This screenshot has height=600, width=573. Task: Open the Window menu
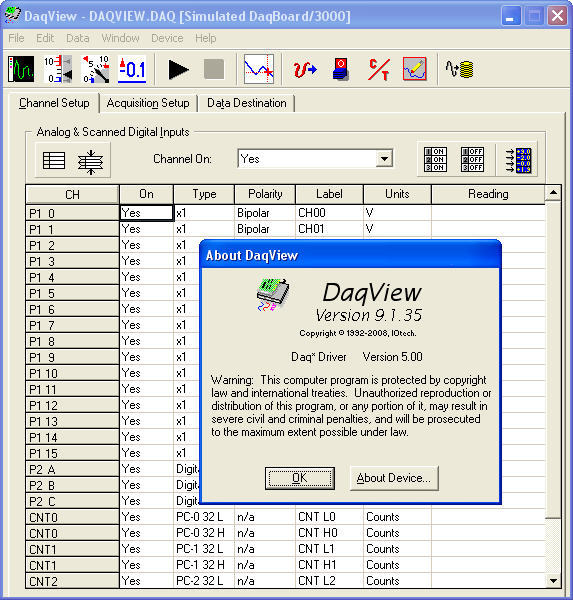[x=120, y=38]
